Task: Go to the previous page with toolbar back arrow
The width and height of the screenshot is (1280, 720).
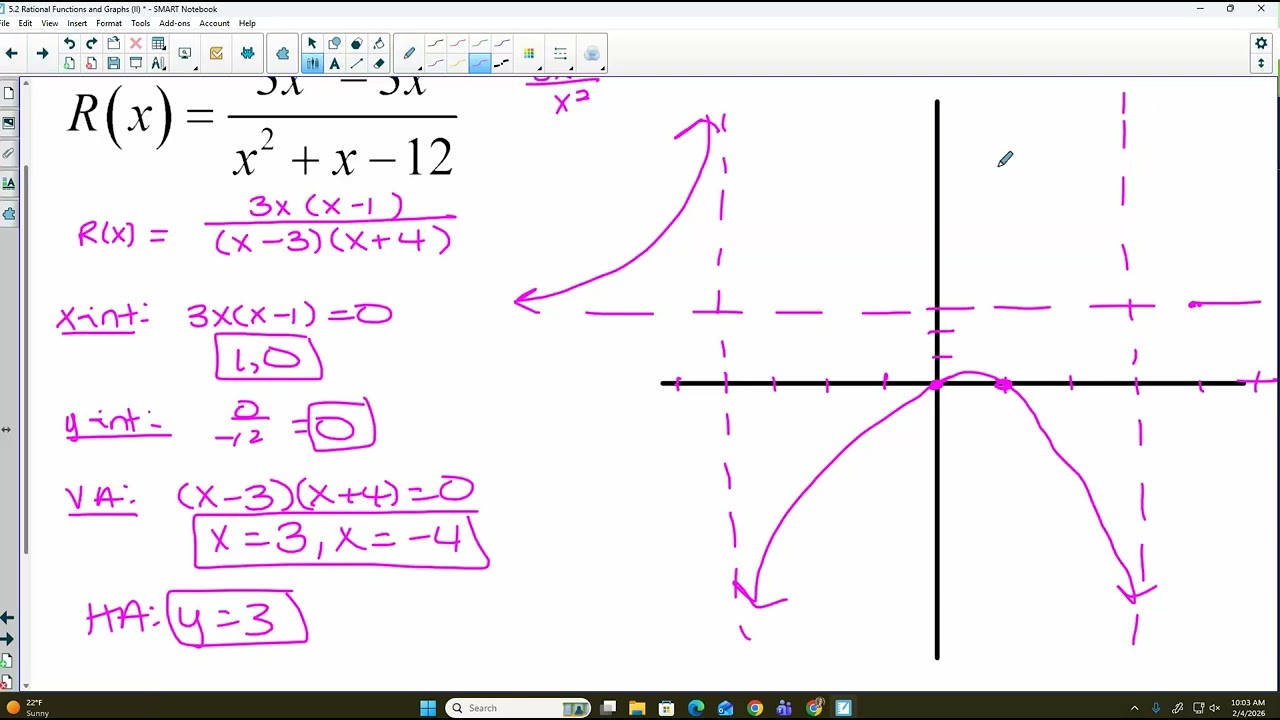Action: 12,53
